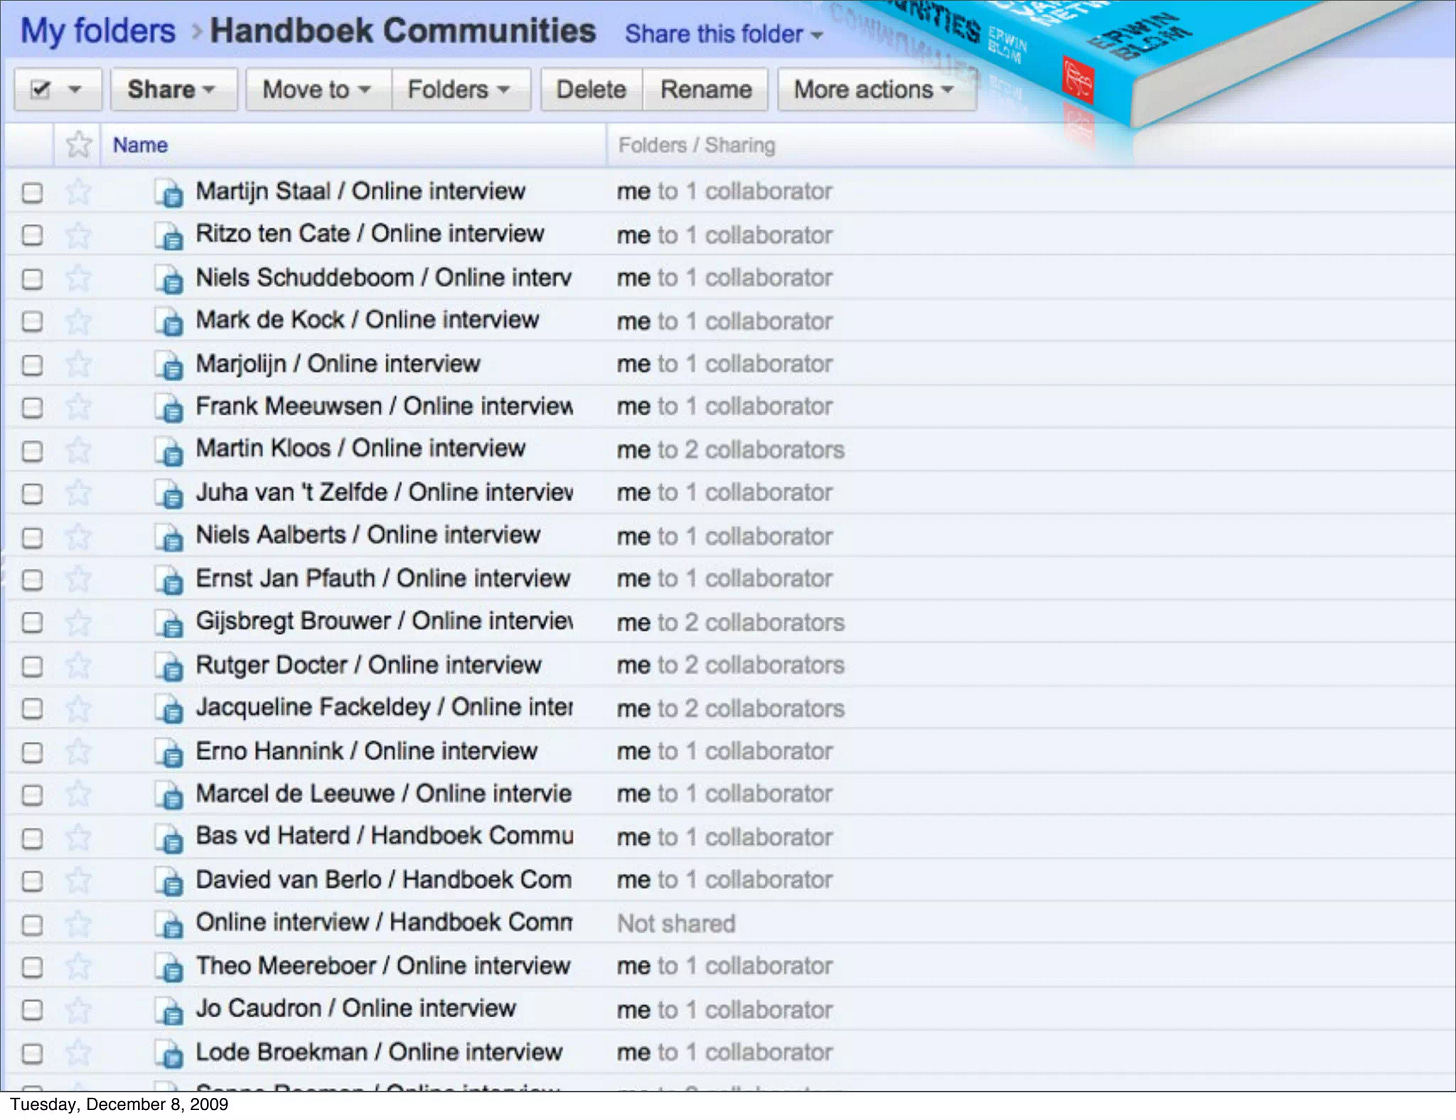Star the Mark de Kock document
Viewport: 1456px width, 1120px height.
click(x=78, y=321)
